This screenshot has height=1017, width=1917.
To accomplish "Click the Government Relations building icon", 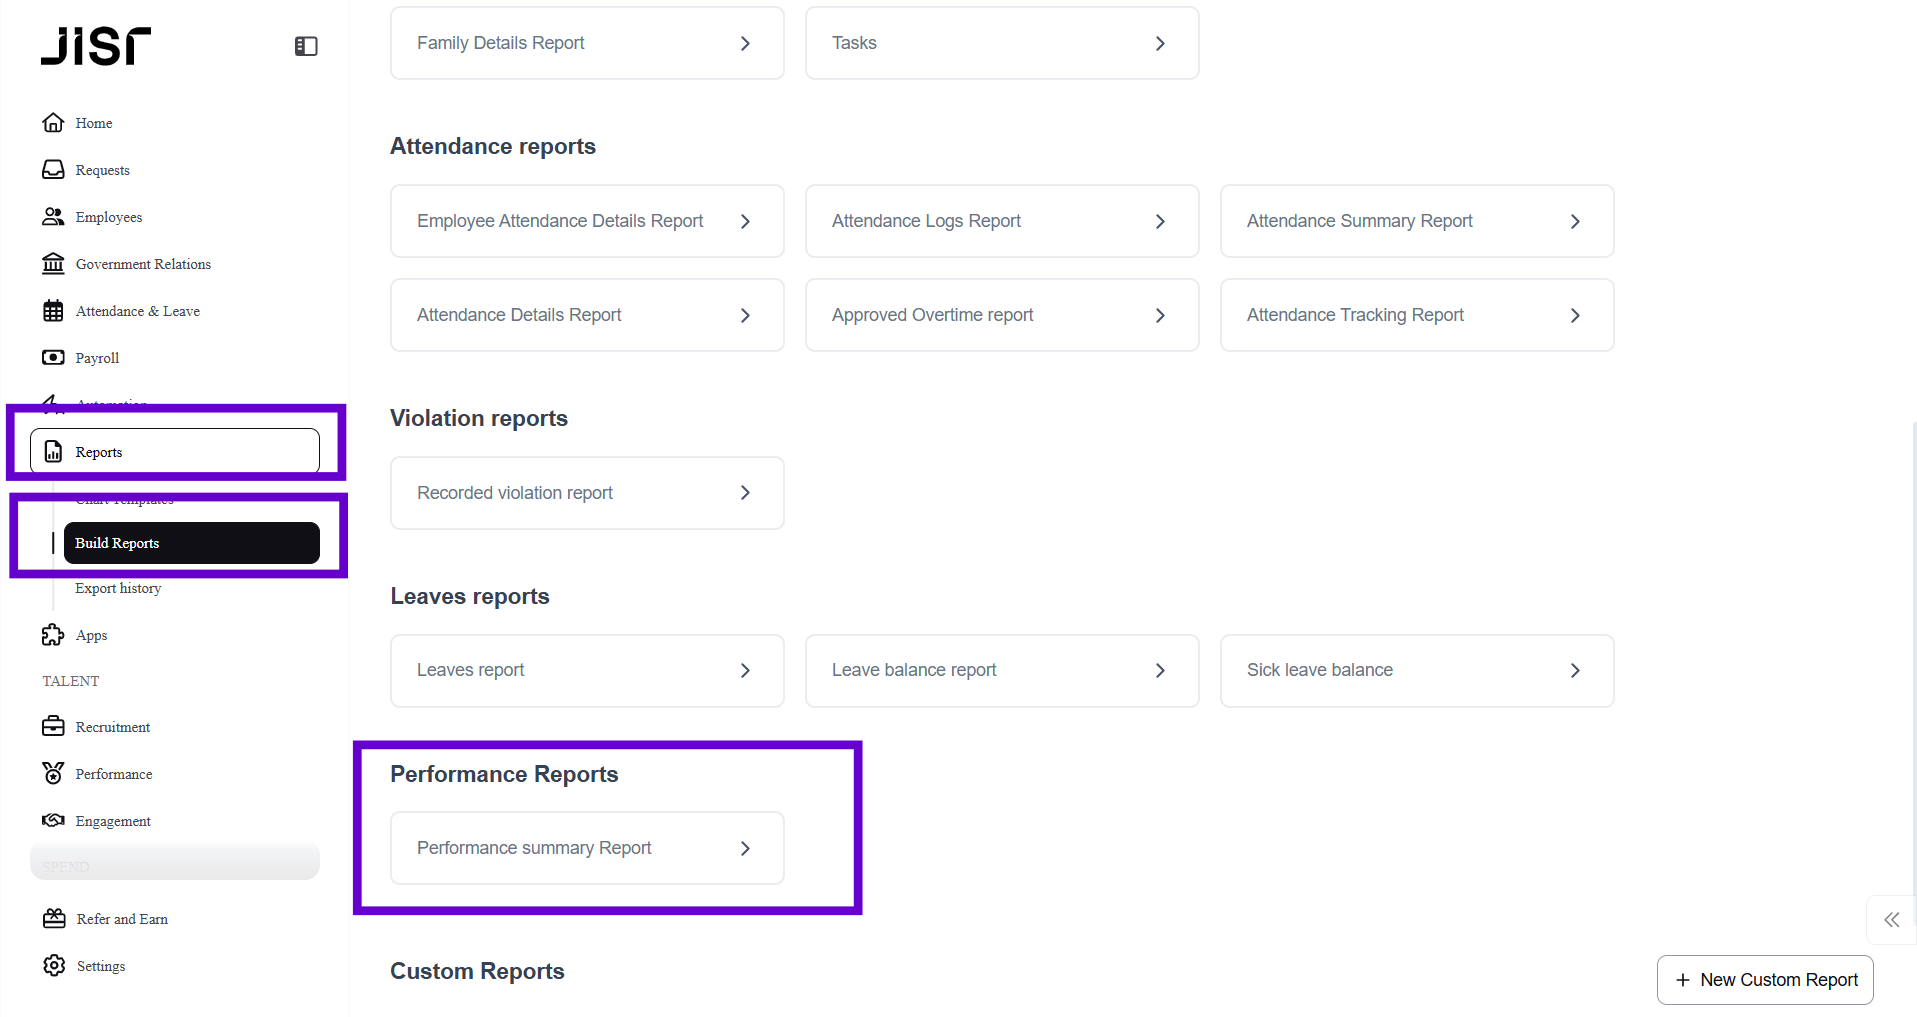I will tap(53, 264).
